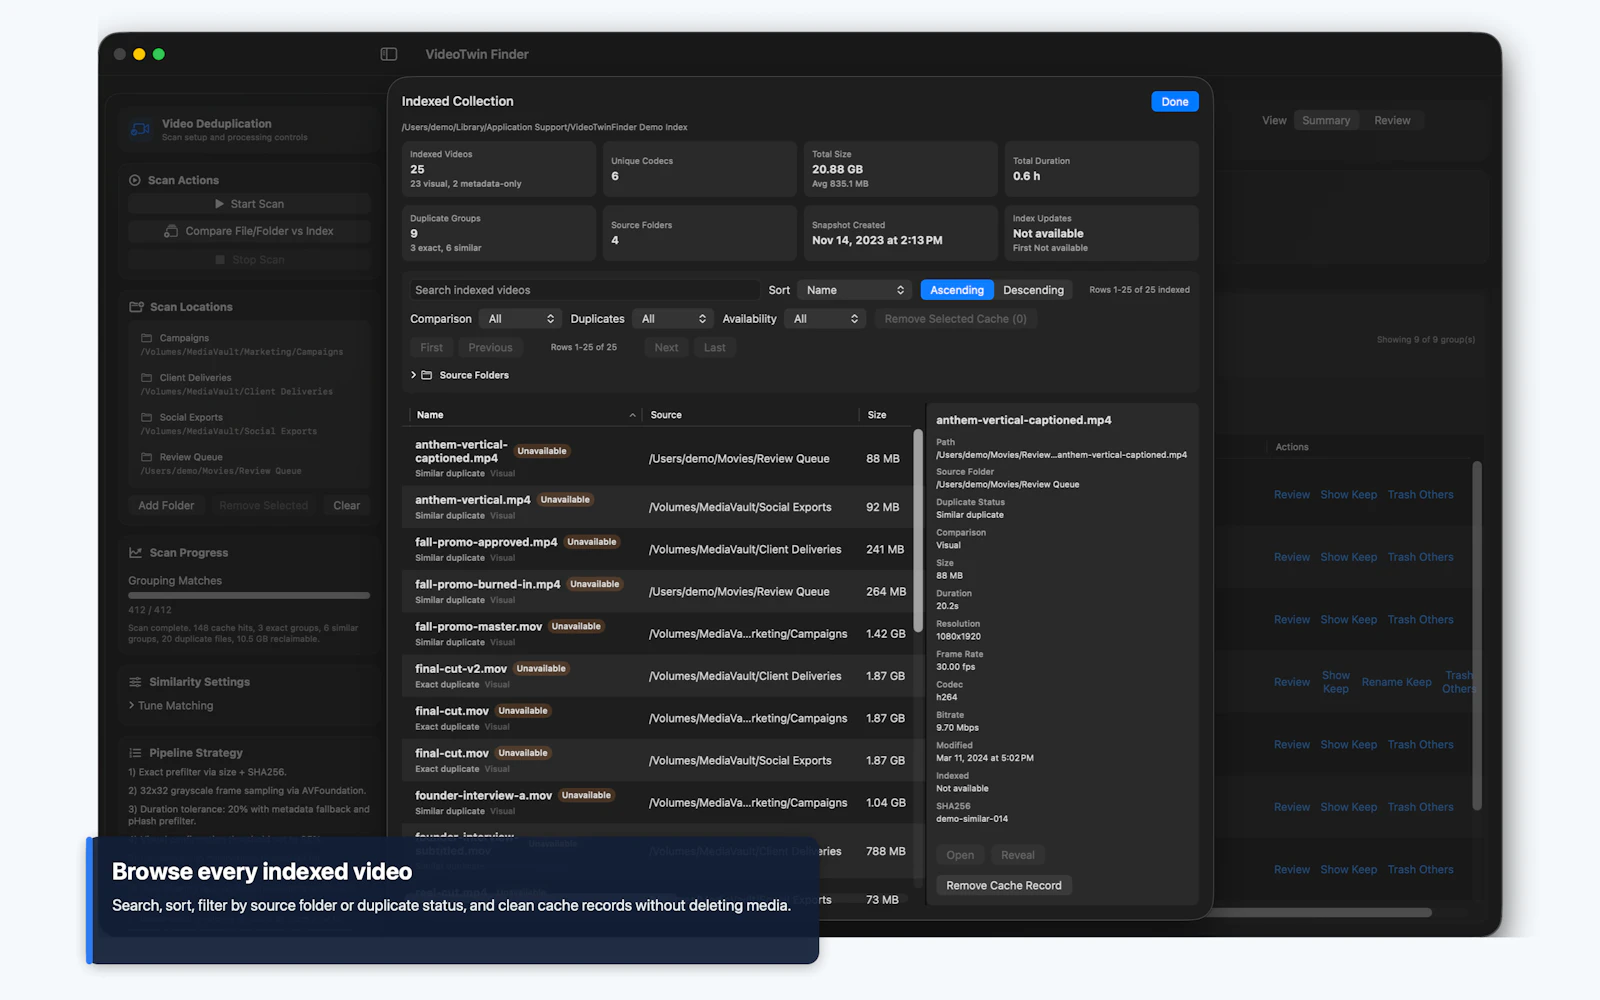Click the Source Folders folder icon
The image size is (1600, 1000).
(427, 375)
